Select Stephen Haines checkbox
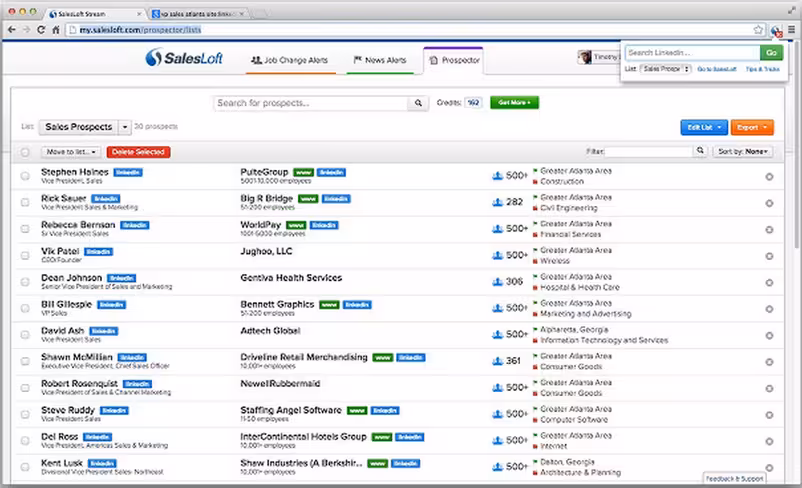 pos(25,176)
